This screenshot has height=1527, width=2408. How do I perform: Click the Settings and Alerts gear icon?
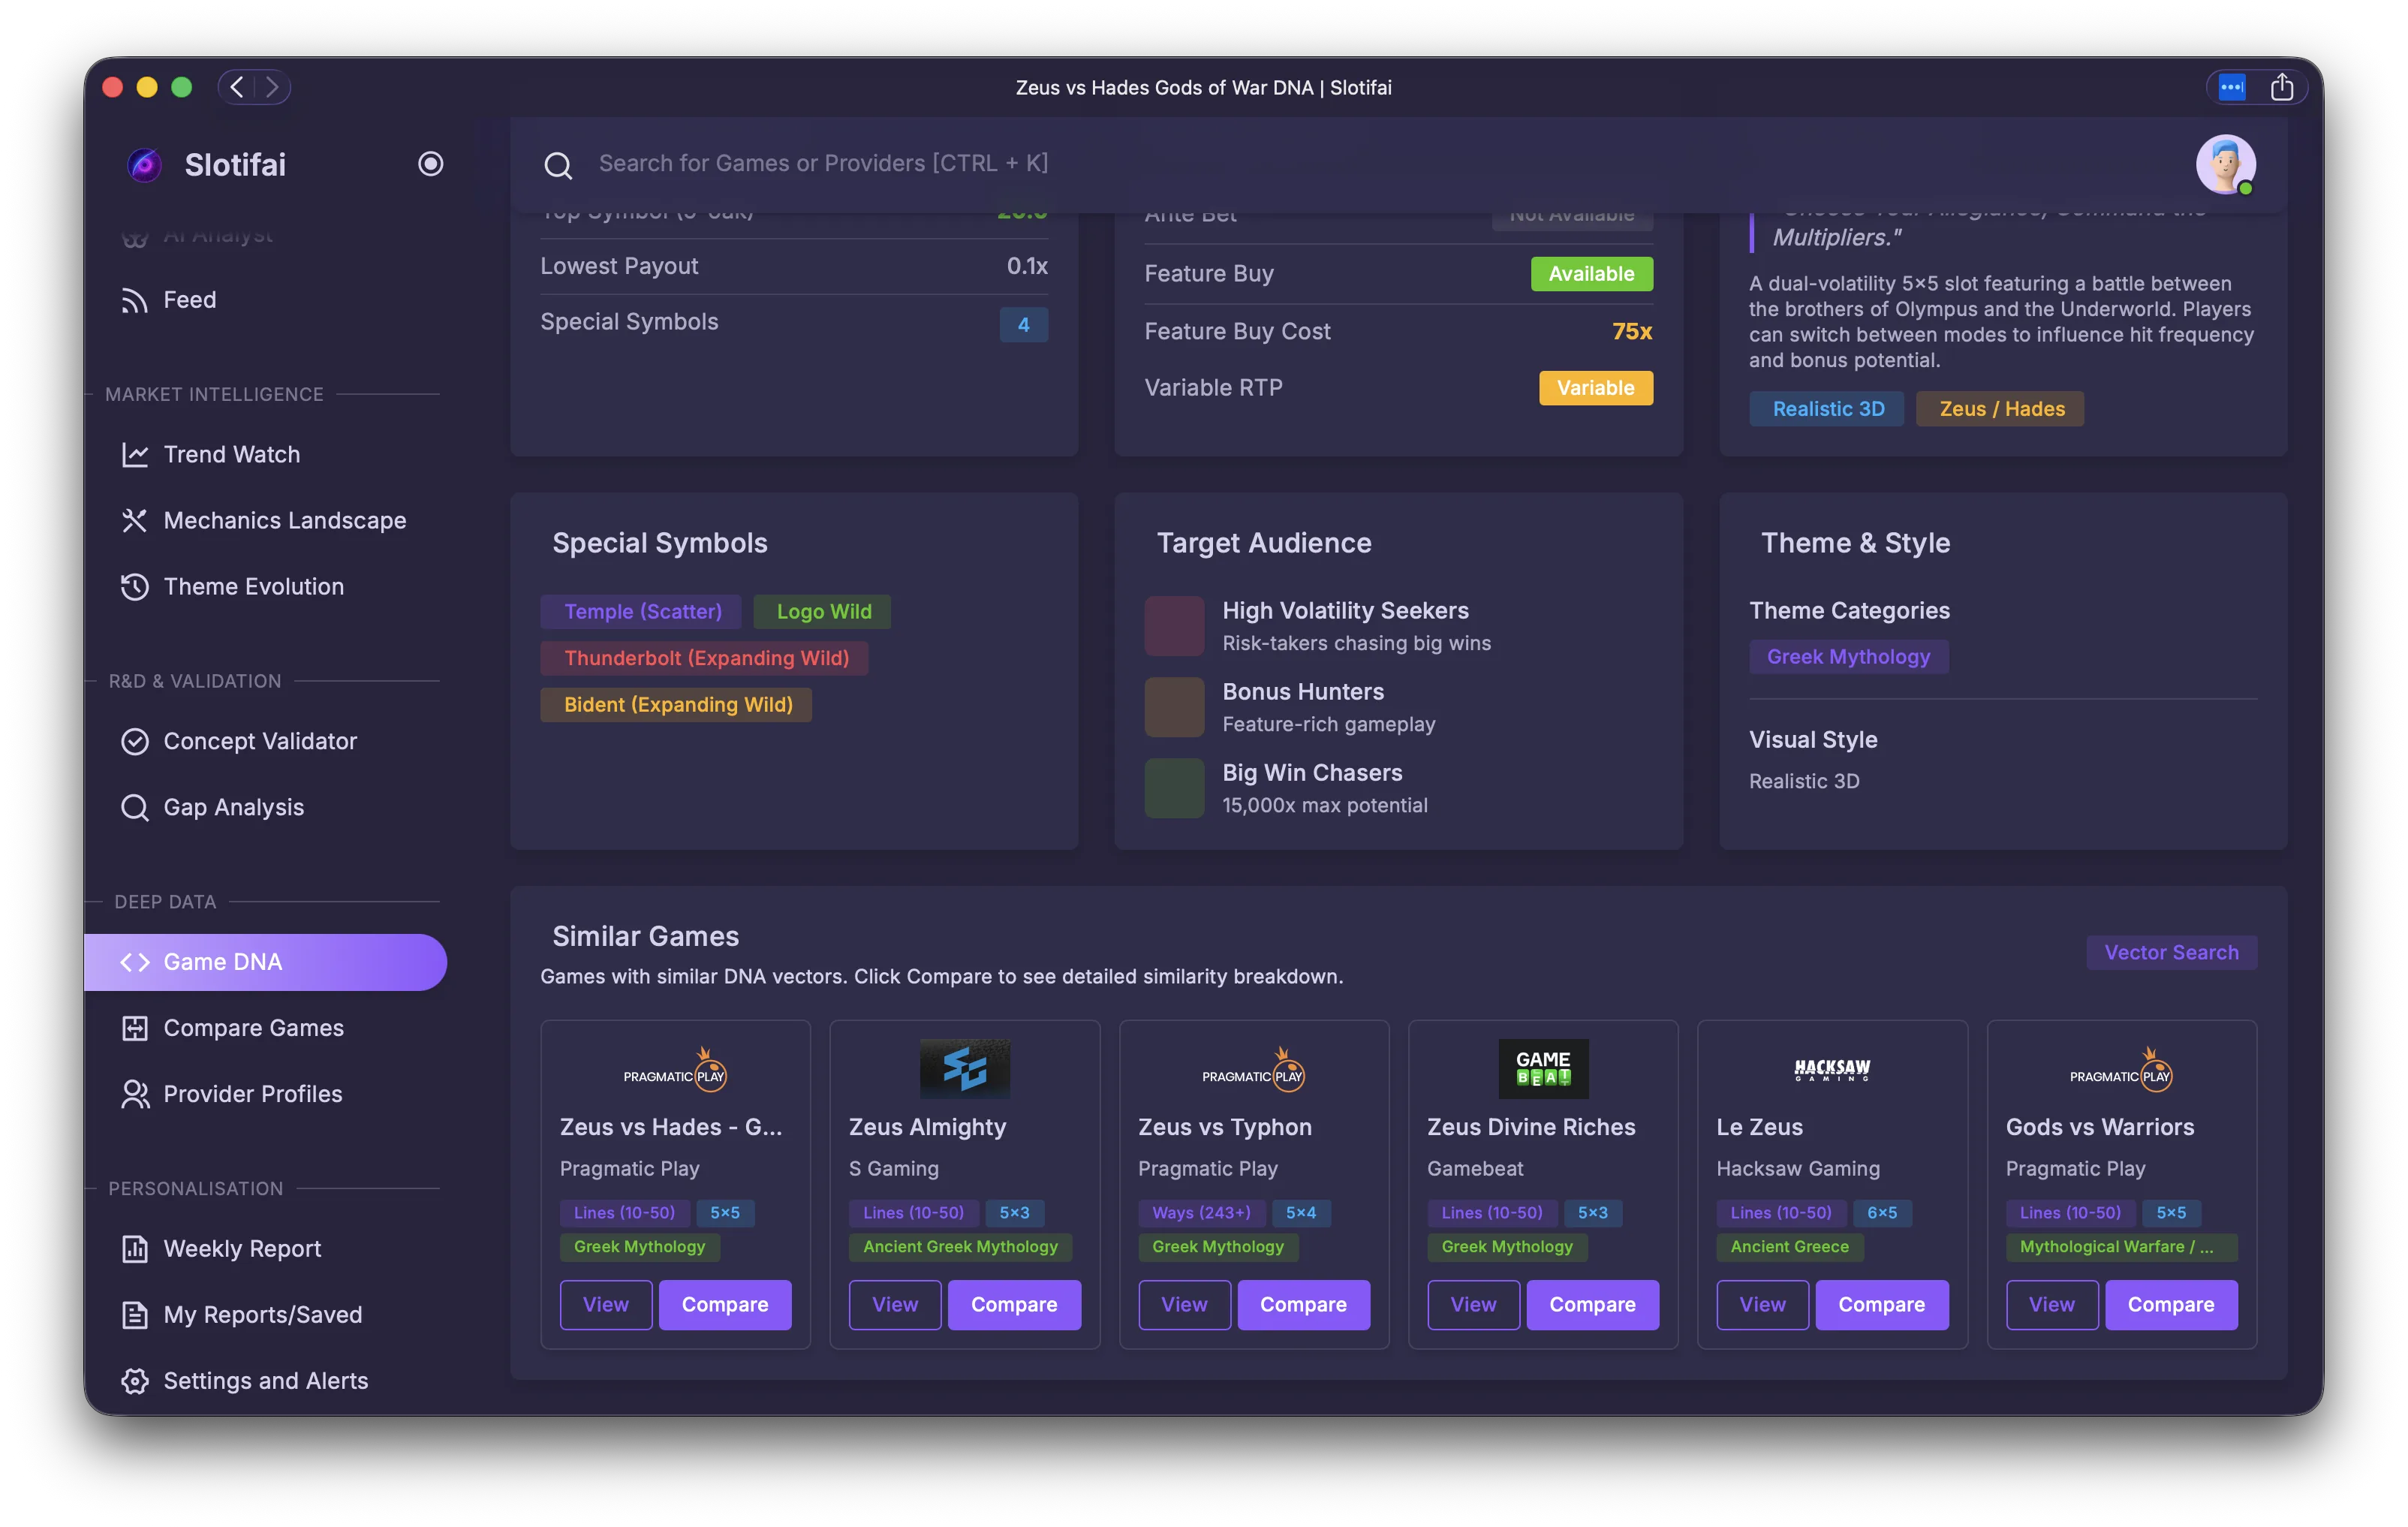[134, 1381]
